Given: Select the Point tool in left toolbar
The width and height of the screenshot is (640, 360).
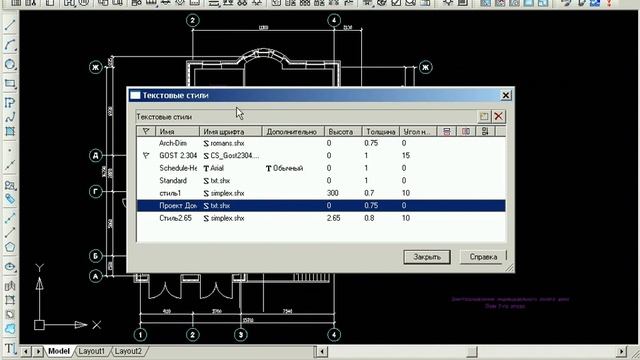Looking at the screenshot, I should pyautogui.click(x=10, y=150).
